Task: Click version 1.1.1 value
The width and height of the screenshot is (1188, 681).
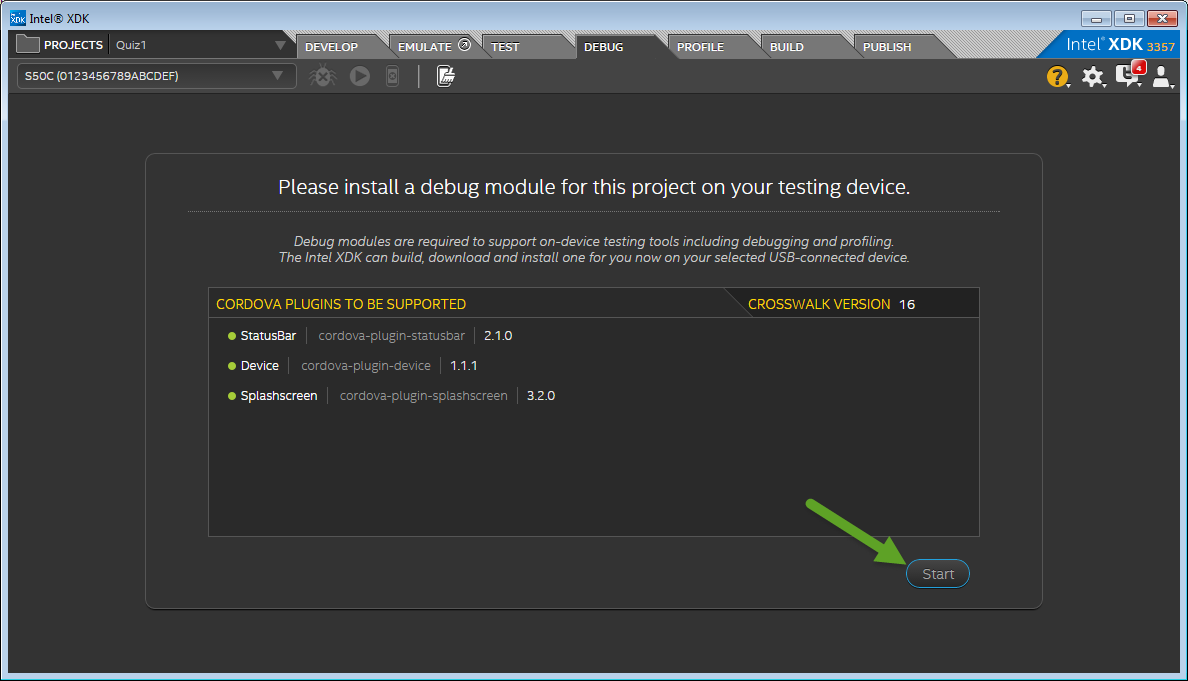Action: pyautogui.click(x=464, y=366)
